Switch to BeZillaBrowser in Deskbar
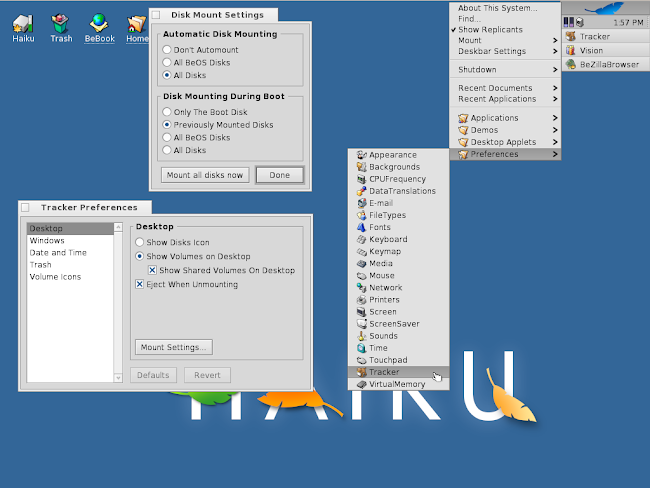 click(606, 64)
